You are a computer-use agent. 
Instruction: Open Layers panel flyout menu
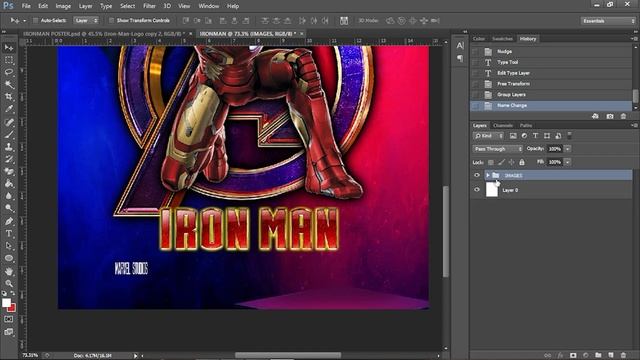pos(634,125)
